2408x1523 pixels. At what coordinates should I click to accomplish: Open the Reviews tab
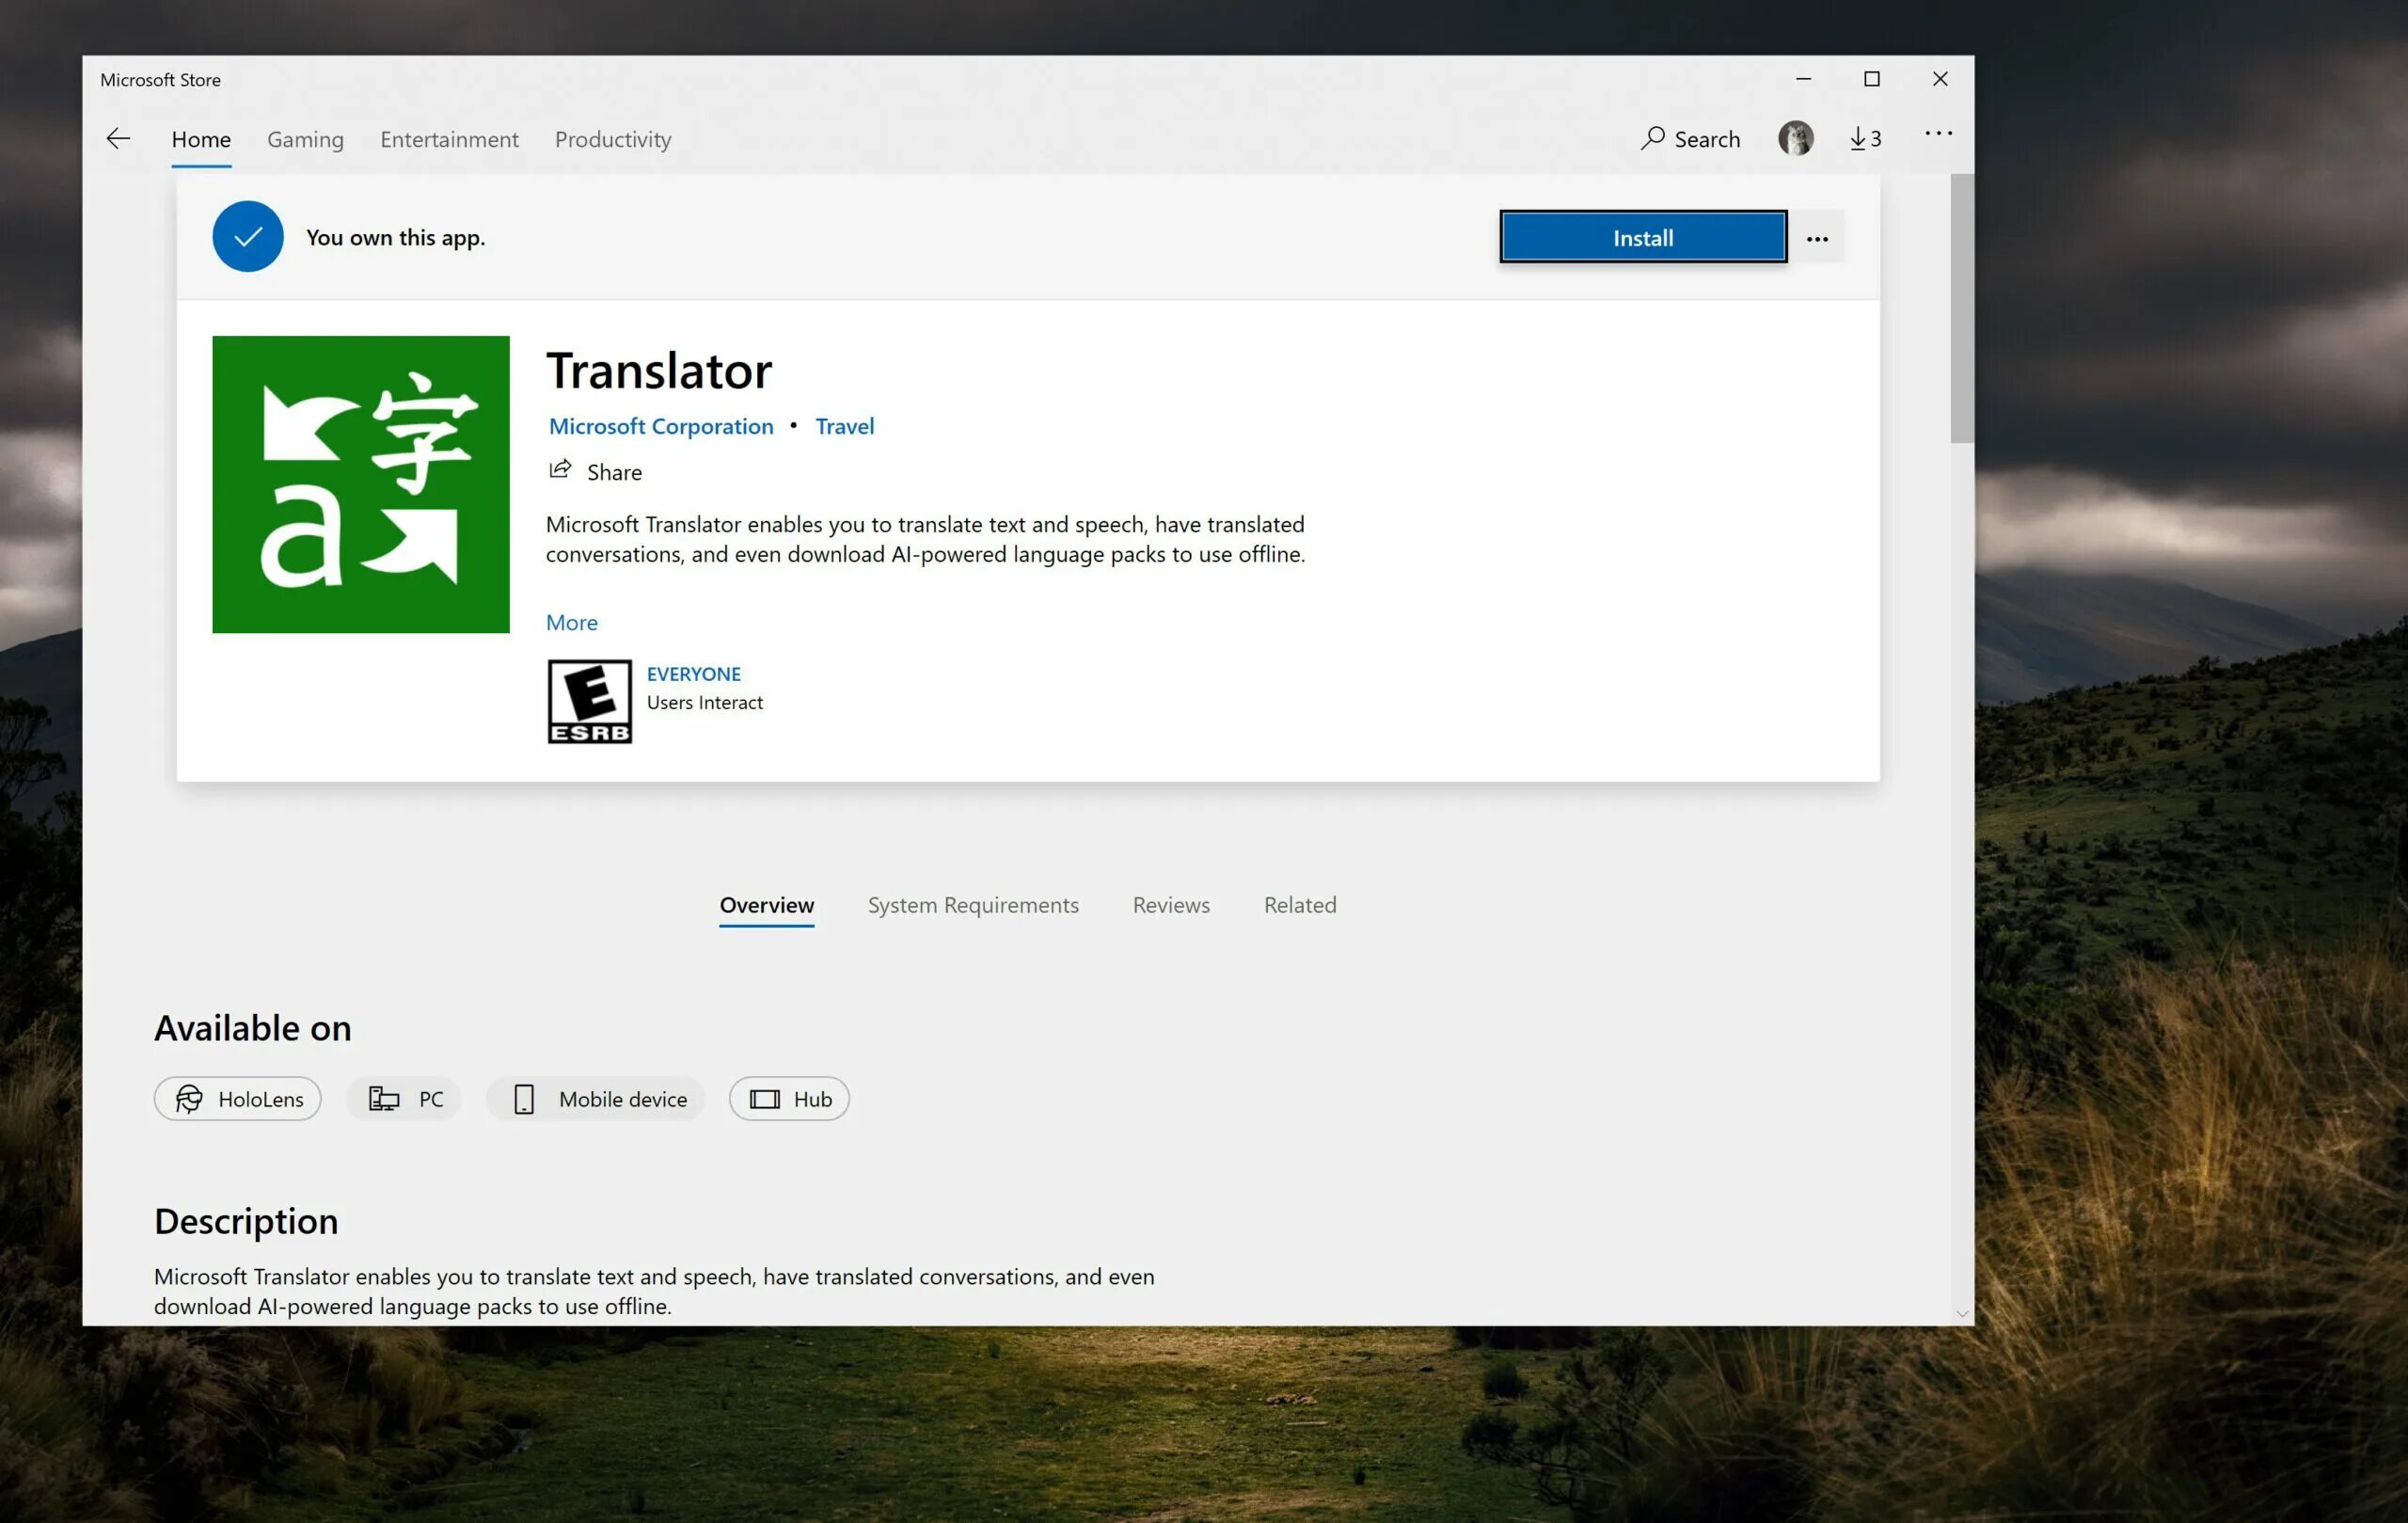point(1170,905)
